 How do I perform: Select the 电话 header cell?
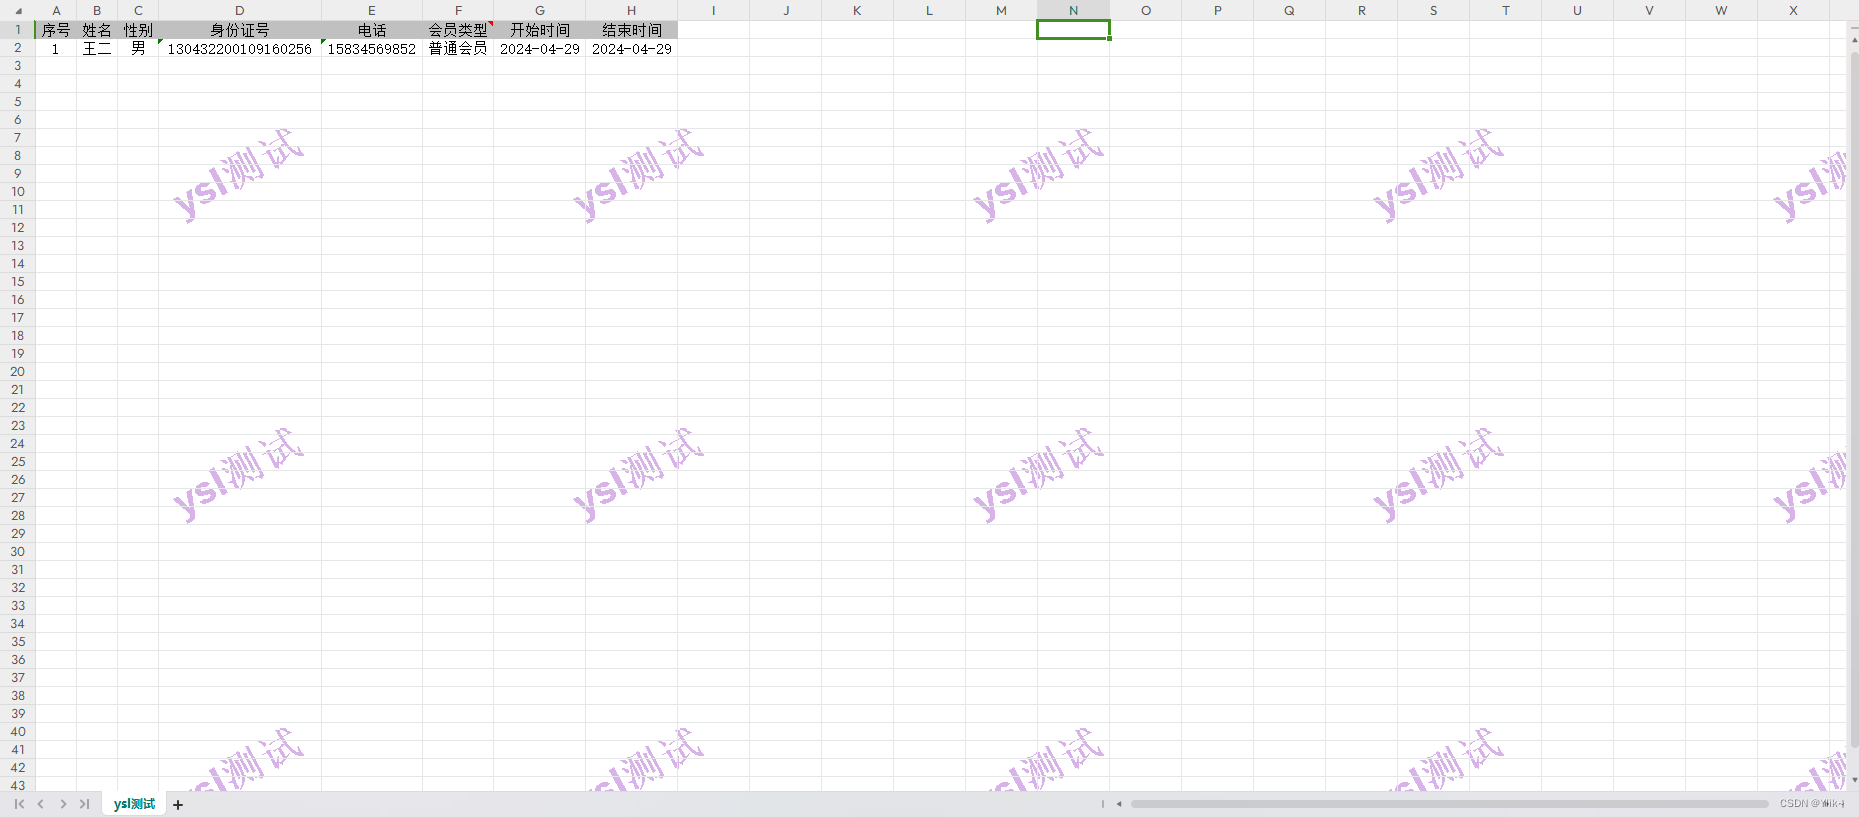click(372, 30)
